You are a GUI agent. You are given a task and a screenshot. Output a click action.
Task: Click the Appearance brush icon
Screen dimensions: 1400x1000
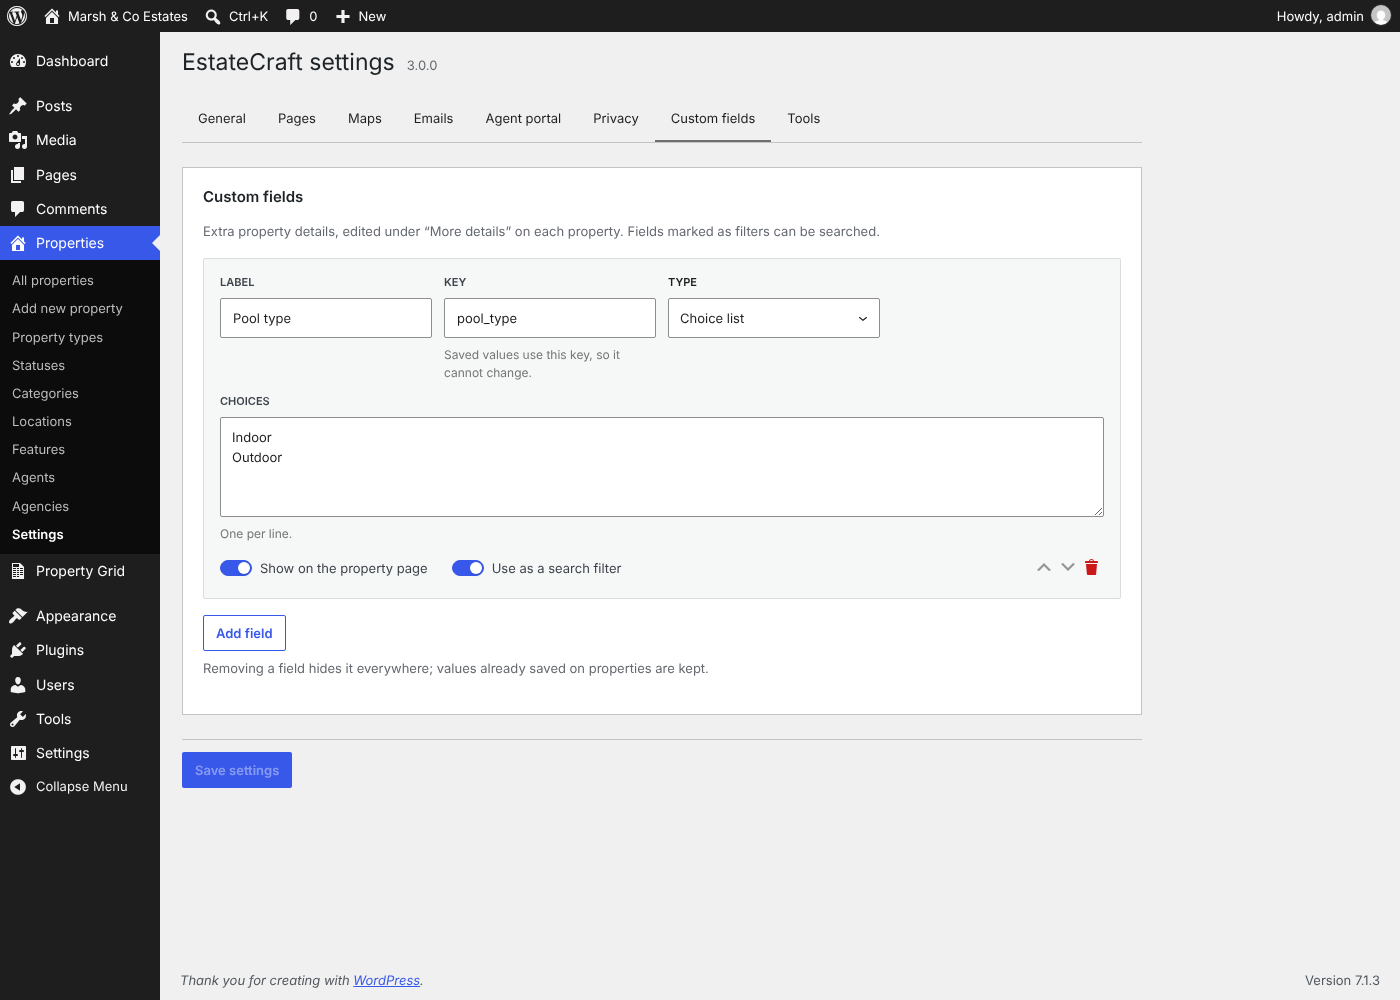tap(18, 616)
